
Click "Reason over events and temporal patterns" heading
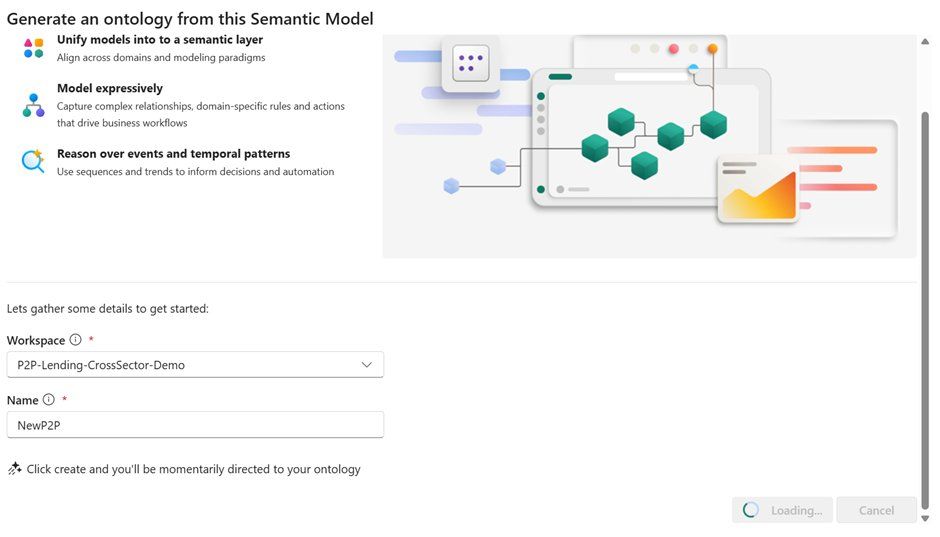[173, 154]
